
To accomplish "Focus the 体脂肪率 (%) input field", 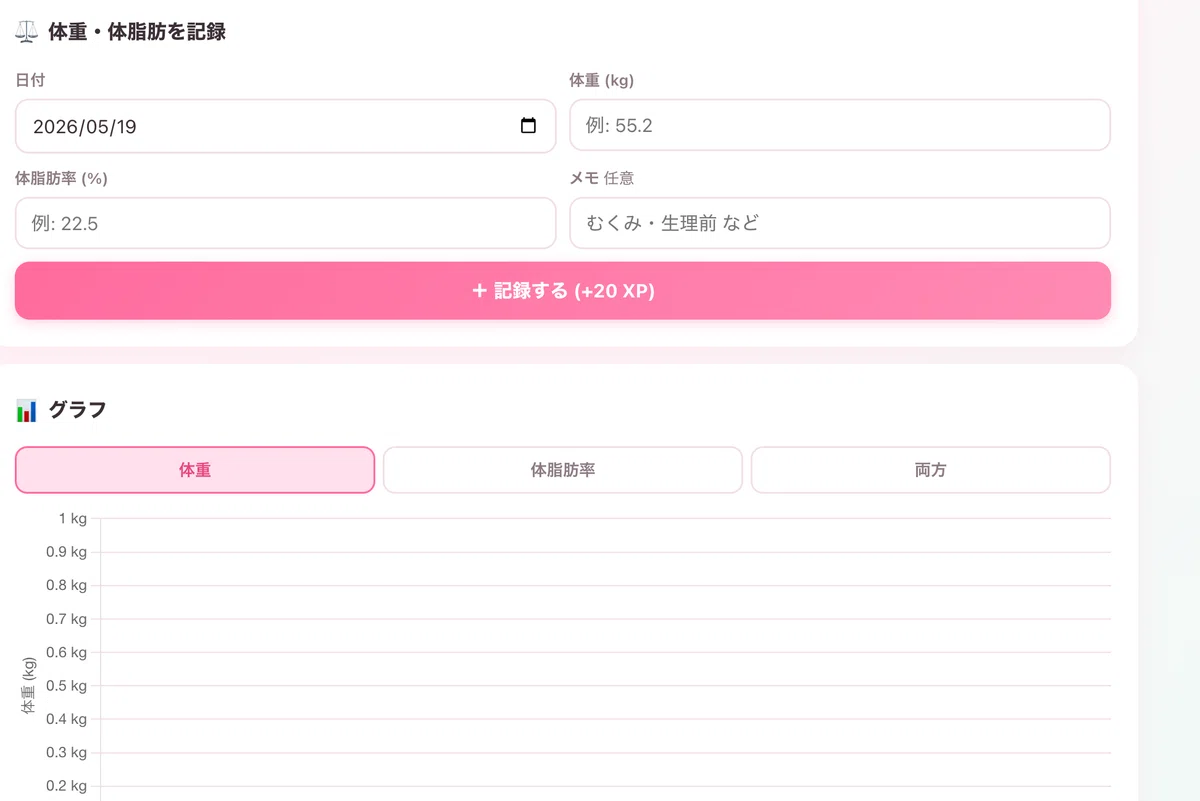I will tap(285, 223).
